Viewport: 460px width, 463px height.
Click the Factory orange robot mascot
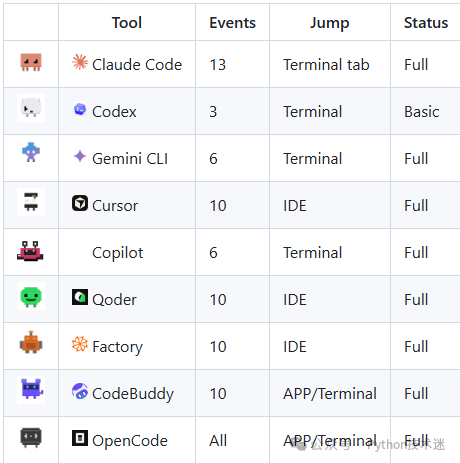coord(31,342)
